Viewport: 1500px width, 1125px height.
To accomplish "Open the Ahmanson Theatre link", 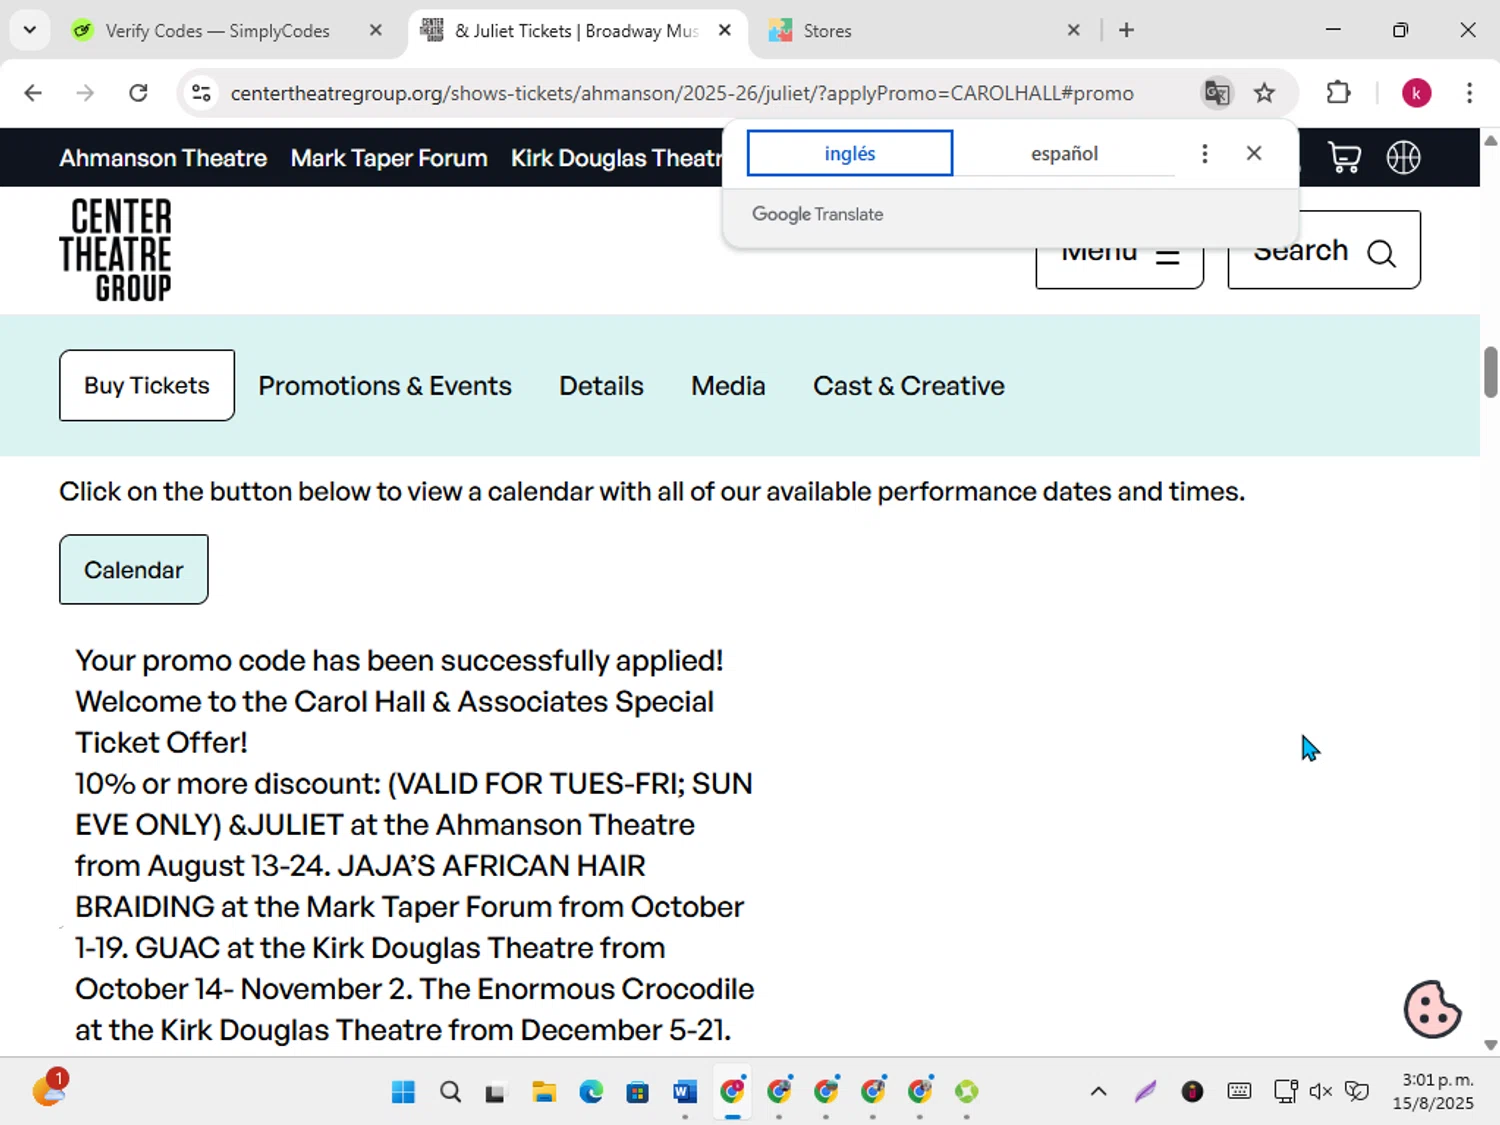I will point(163,158).
